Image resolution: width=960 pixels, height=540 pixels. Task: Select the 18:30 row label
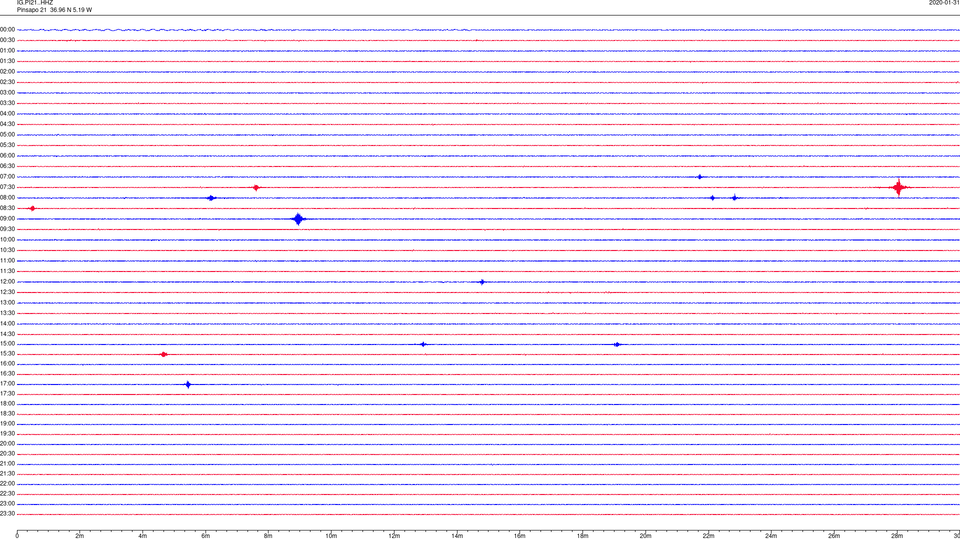(x=7, y=414)
